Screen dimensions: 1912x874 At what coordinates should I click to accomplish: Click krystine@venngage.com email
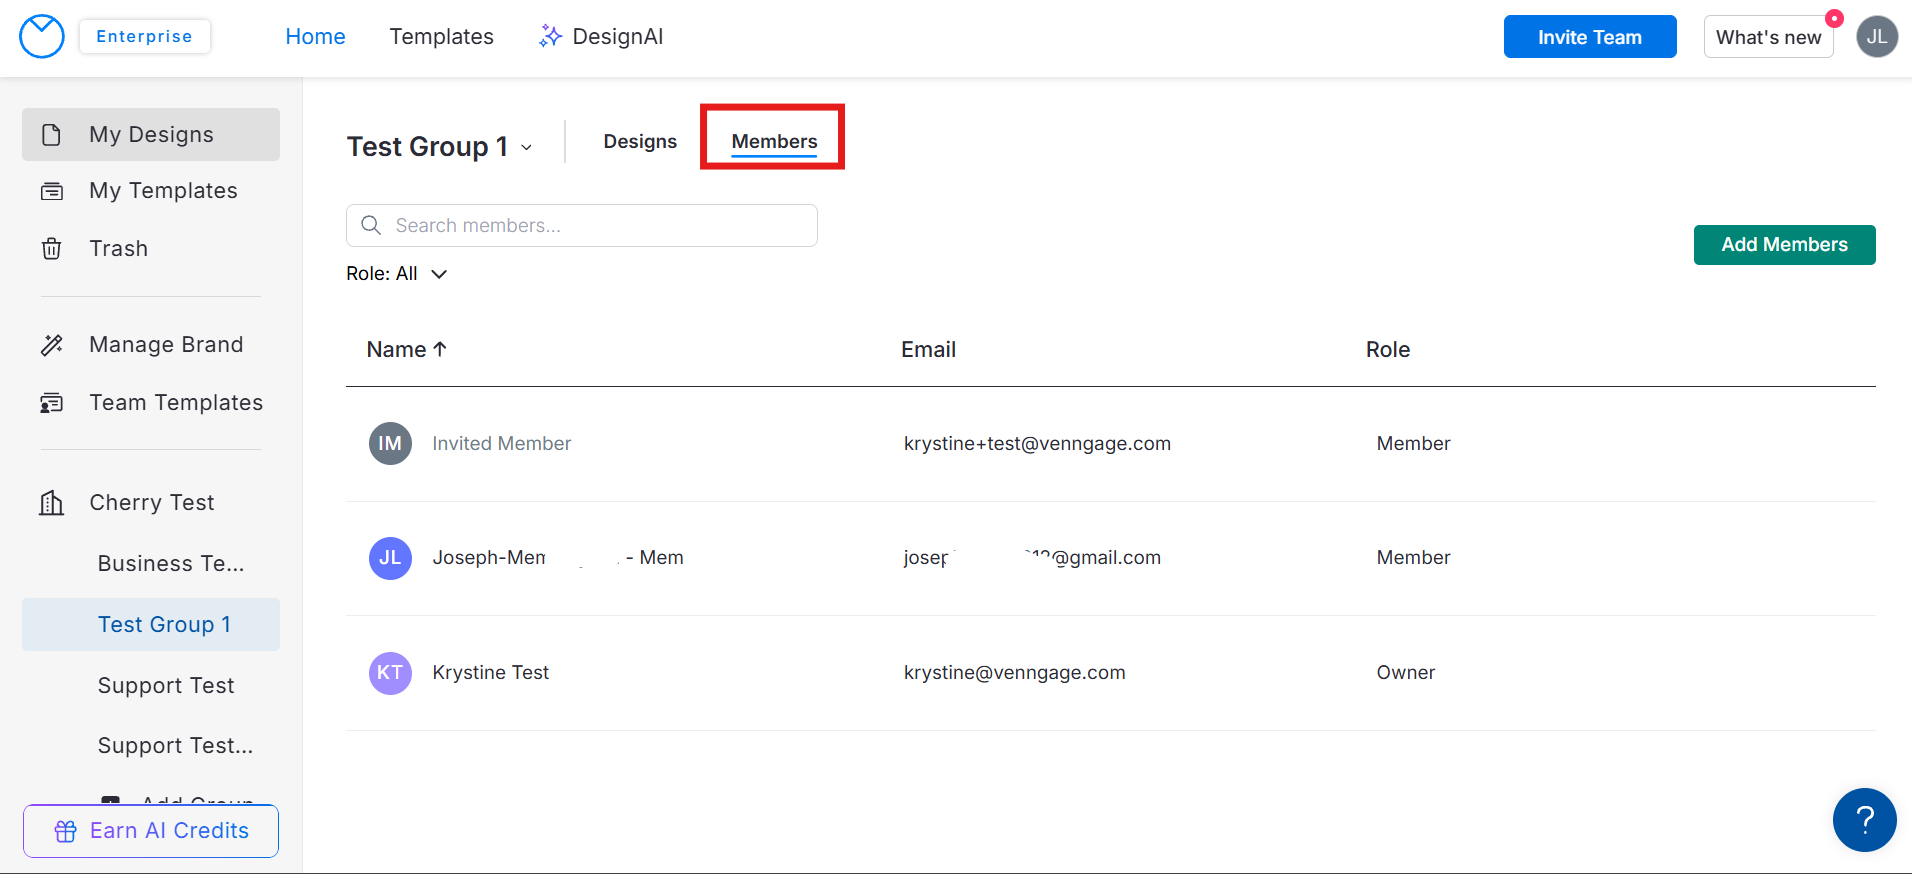tap(1015, 673)
